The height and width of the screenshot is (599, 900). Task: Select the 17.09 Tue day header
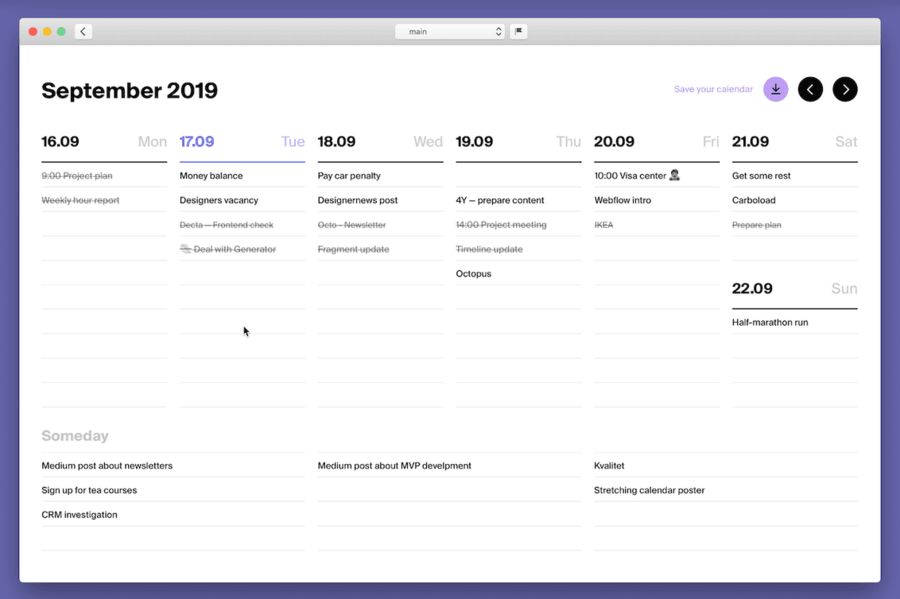[242, 142]
